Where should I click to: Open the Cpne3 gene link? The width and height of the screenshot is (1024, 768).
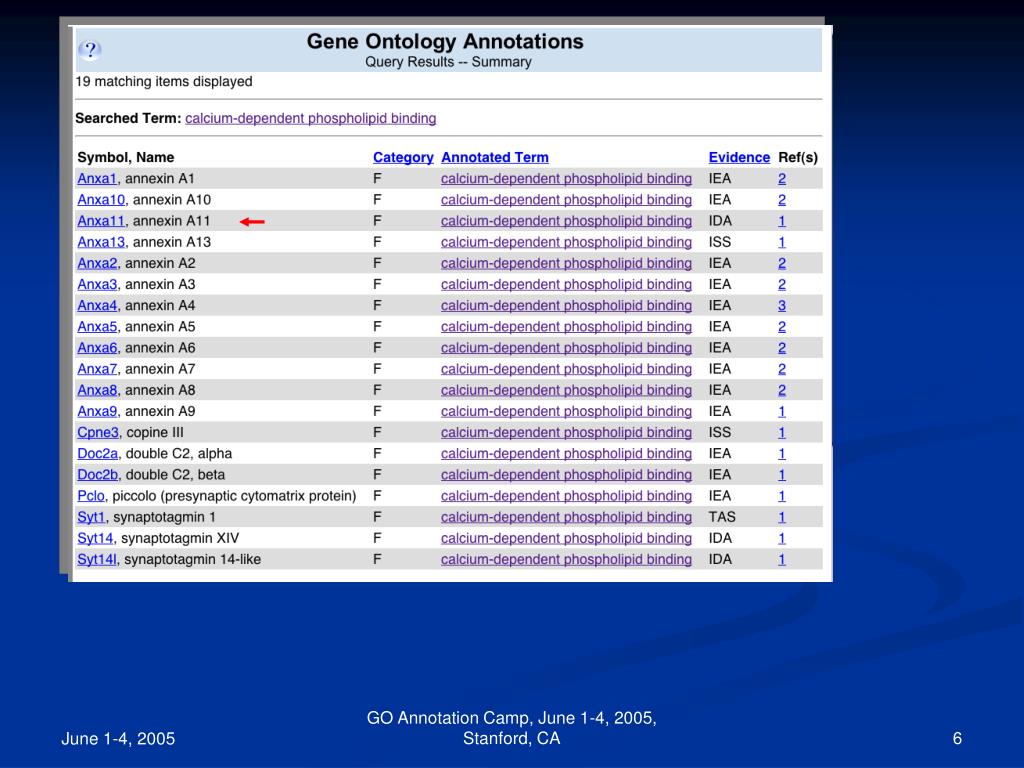click(98, 432)
